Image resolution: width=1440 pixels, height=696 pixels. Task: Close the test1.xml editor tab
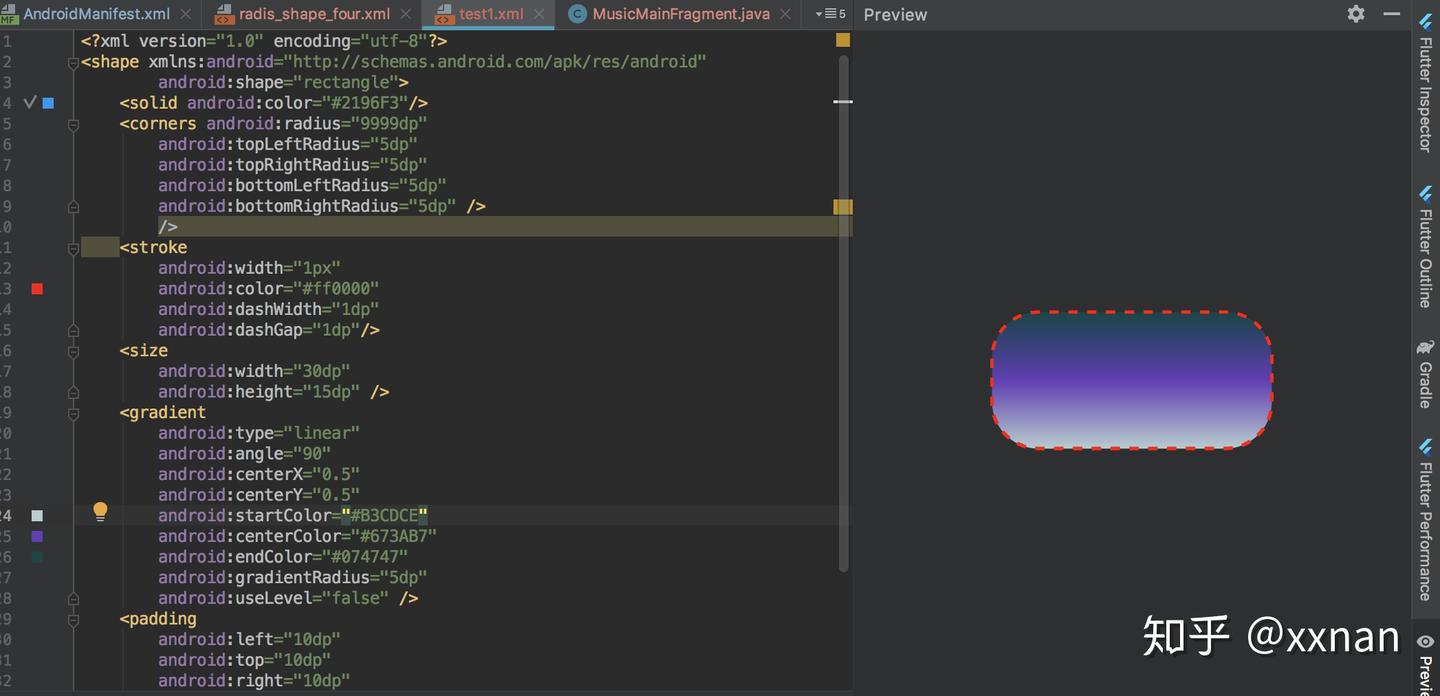coord(540,14)
